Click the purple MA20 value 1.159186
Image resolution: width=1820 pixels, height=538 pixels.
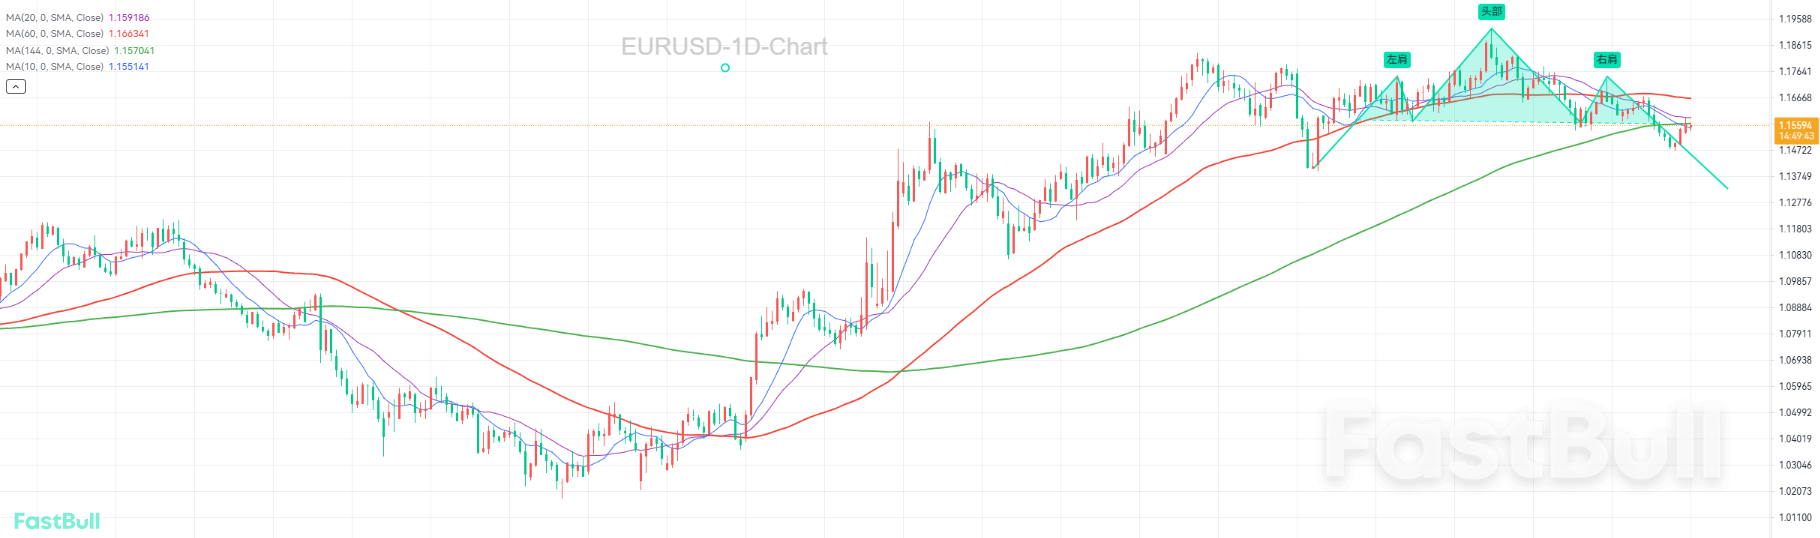point(129,18)
